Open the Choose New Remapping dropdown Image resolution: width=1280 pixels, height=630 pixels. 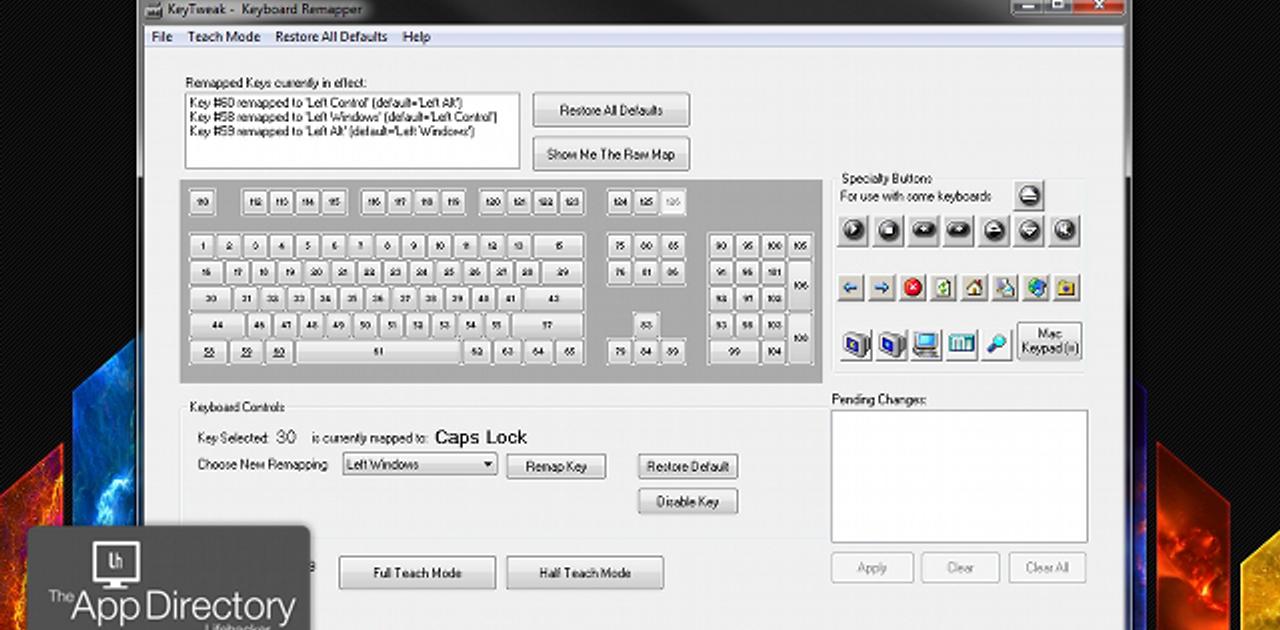pyautogui.click(x=420, y=464)
